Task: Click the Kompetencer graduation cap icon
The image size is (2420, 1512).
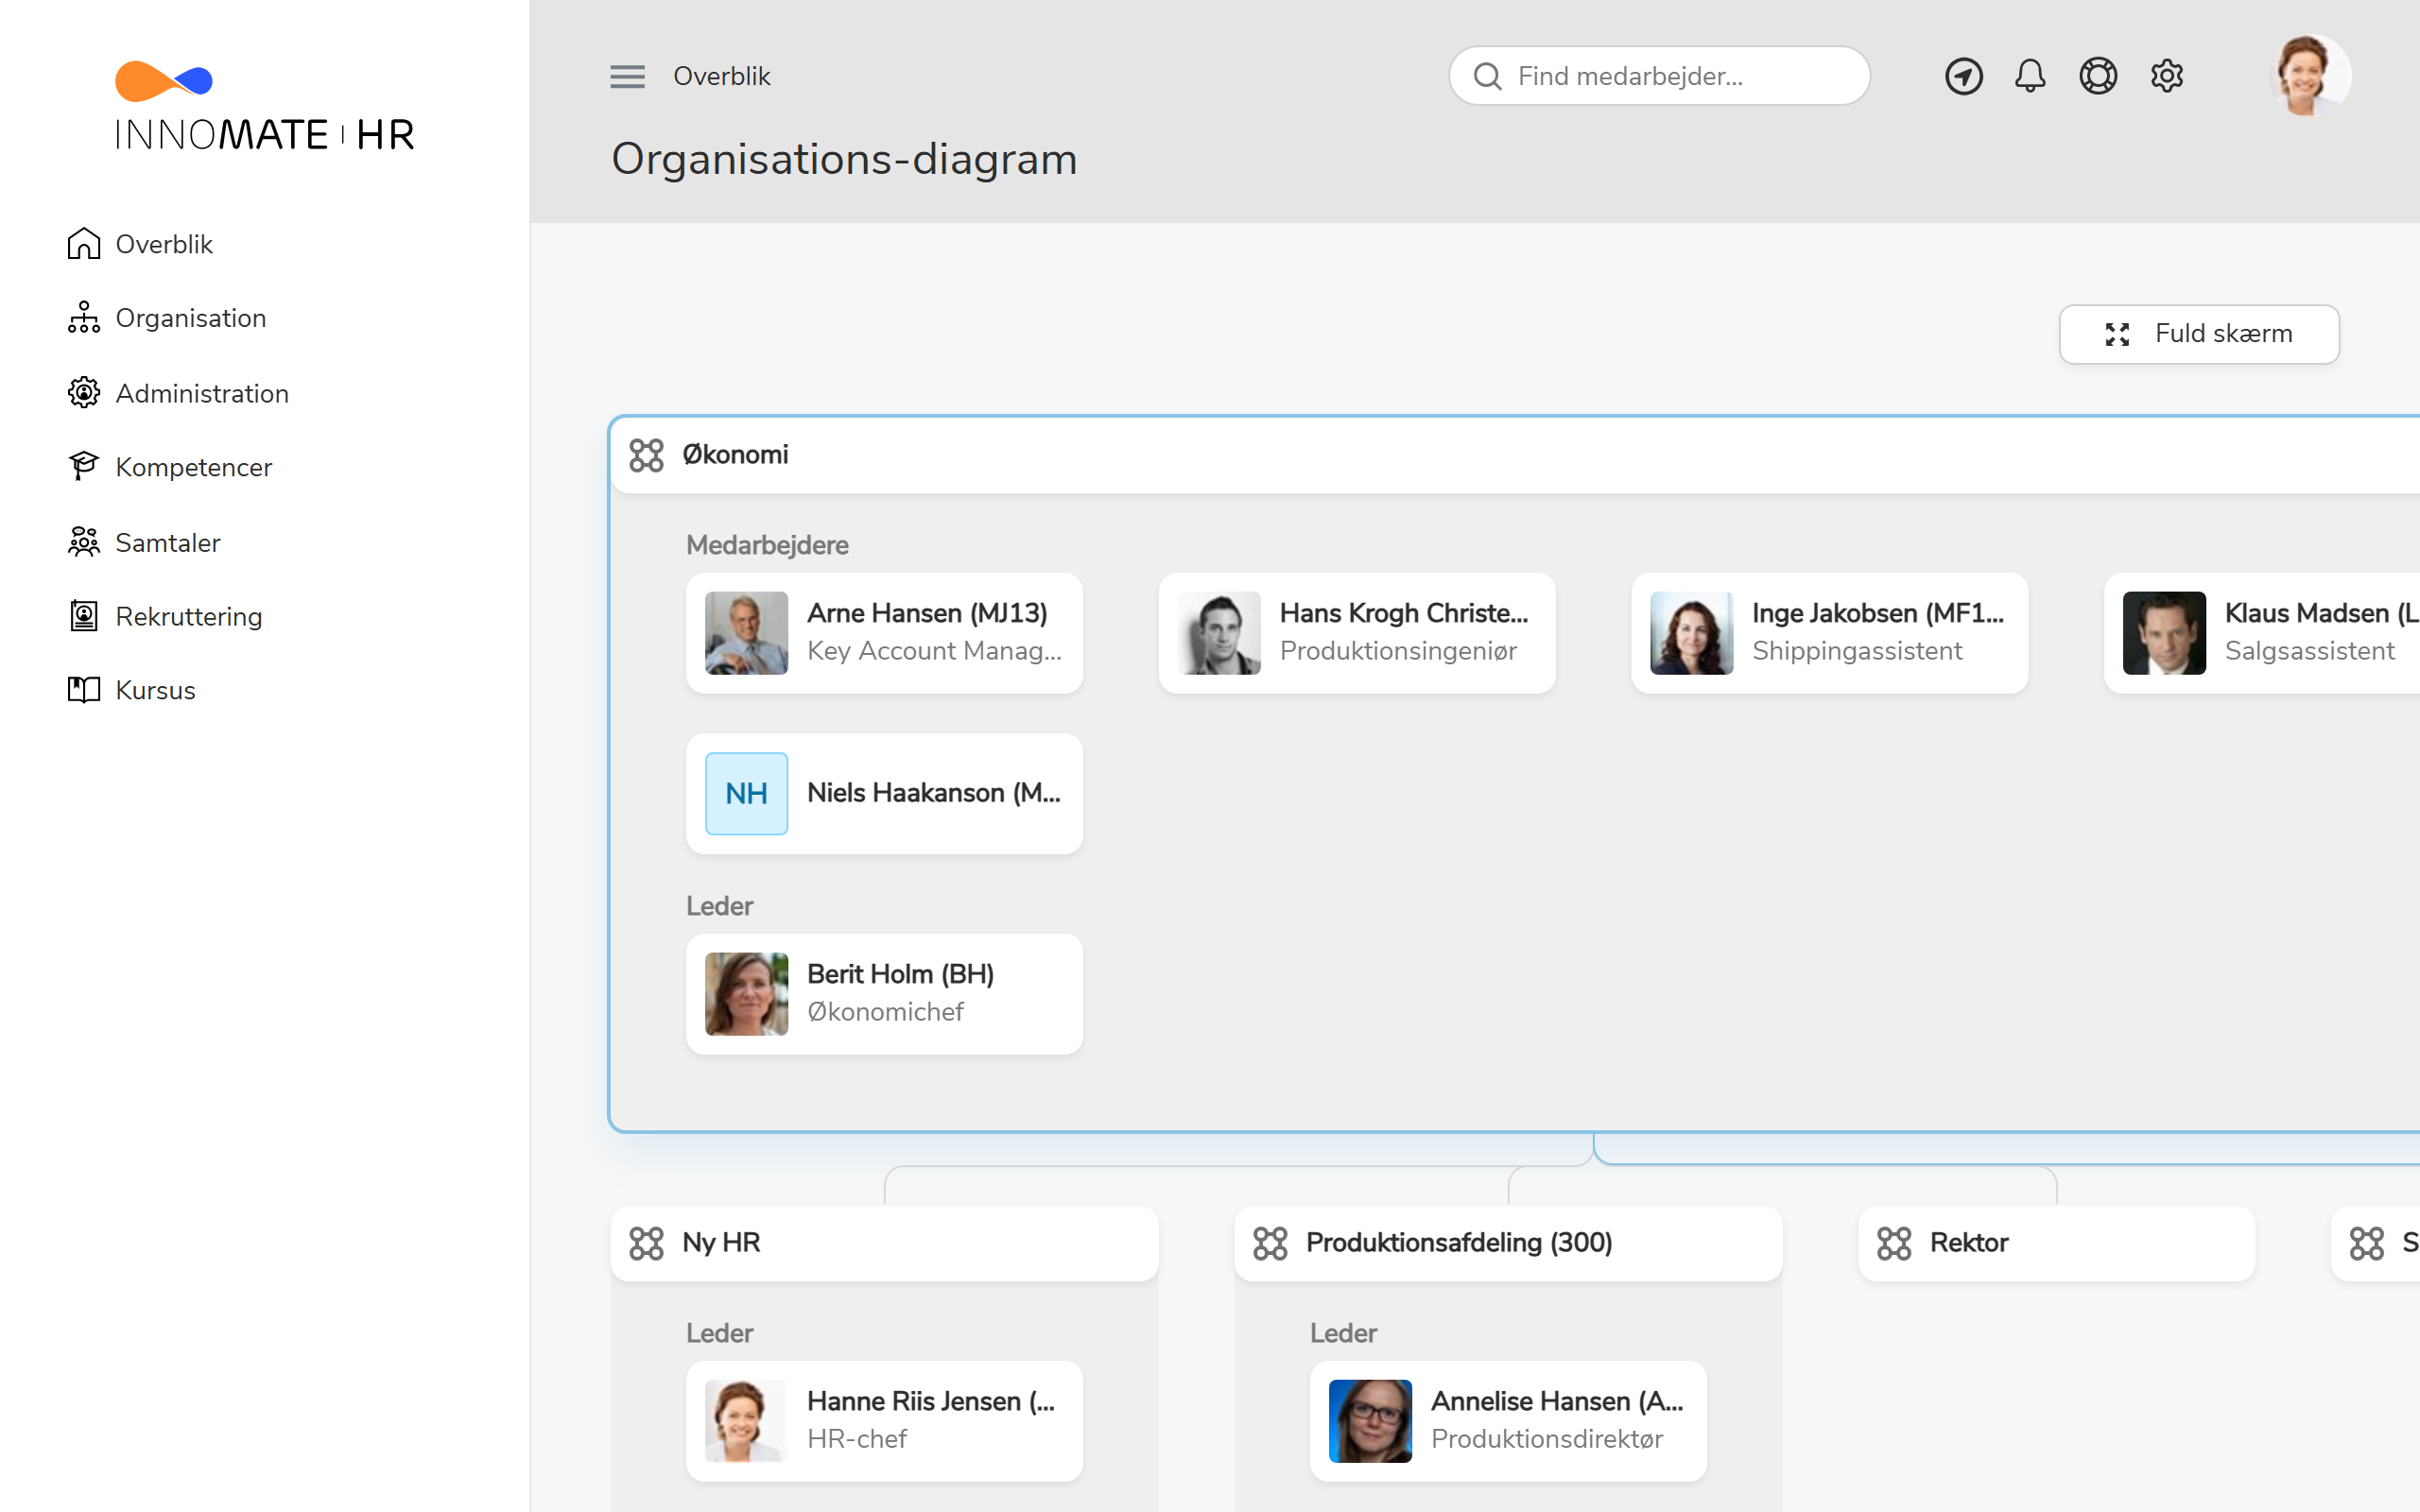Action: [x=84, y=466]
